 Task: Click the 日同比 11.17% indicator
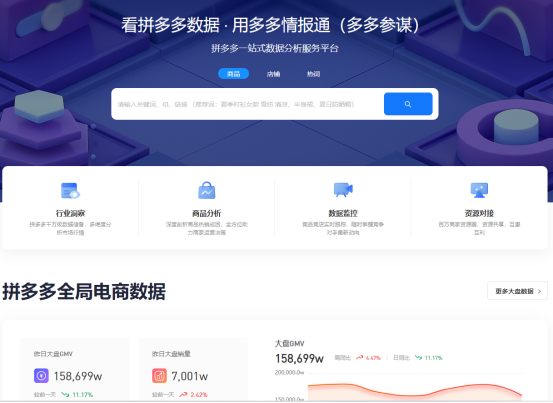pos(418,358)
